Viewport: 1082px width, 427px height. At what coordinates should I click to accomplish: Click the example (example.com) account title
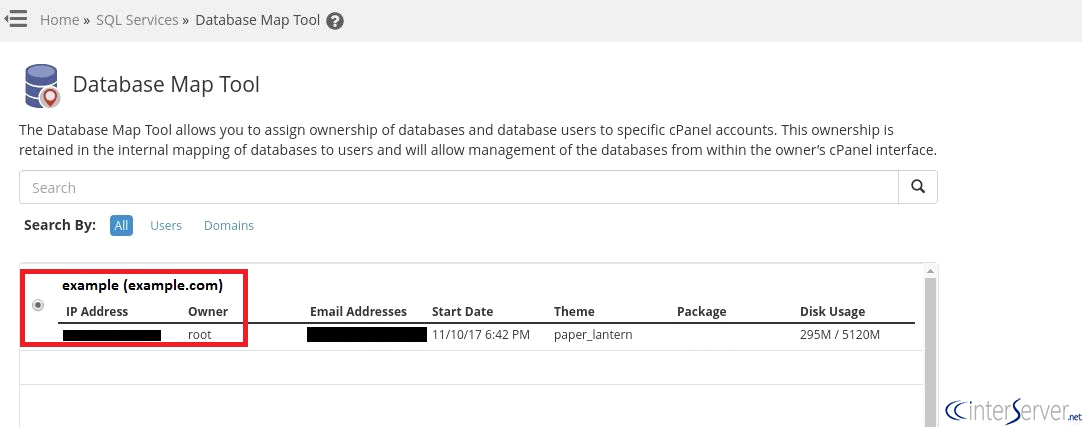[143, 285]
